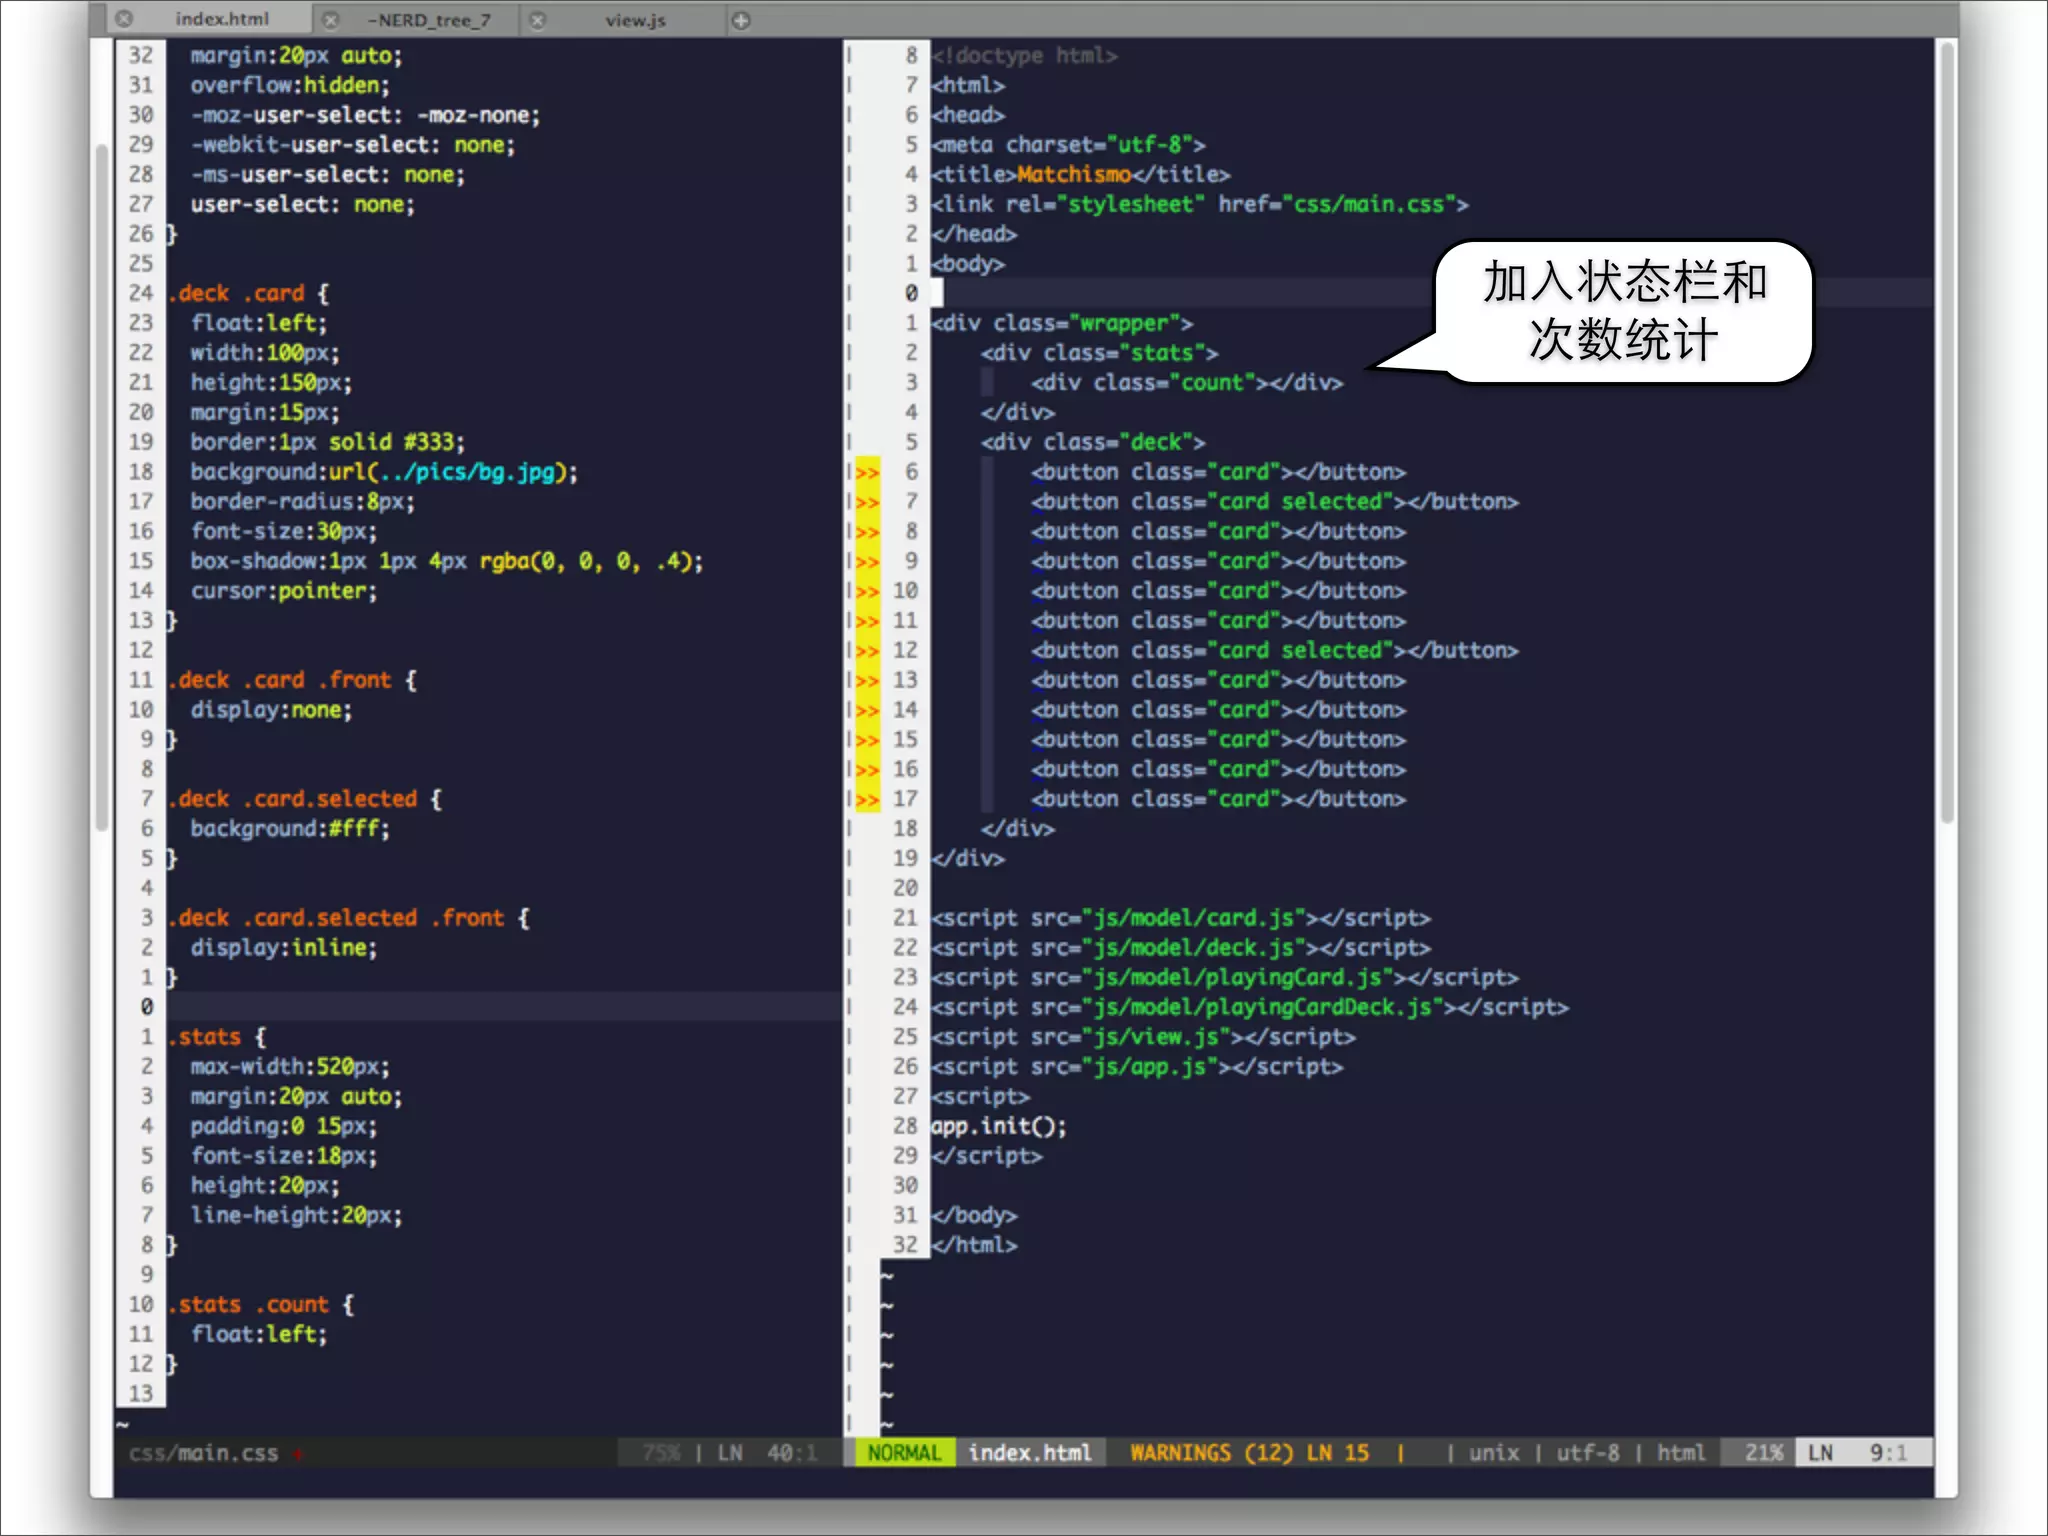The width and height of the screenshot is (2048, 1536).
Task: Click the <div class="stats"> line
Action: coord(1100,353)
